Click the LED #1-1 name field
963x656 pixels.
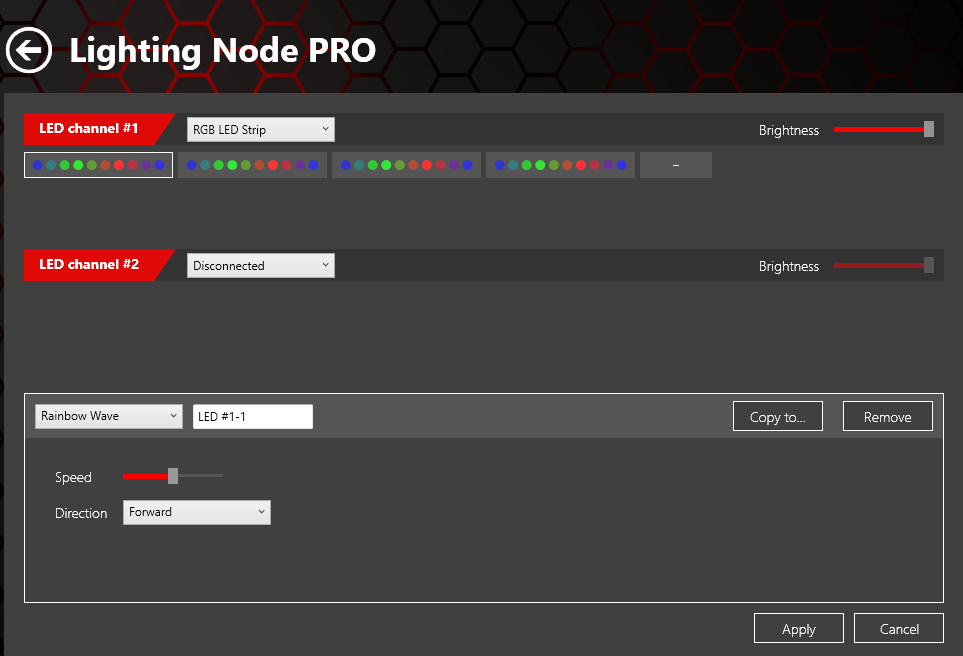252,416
